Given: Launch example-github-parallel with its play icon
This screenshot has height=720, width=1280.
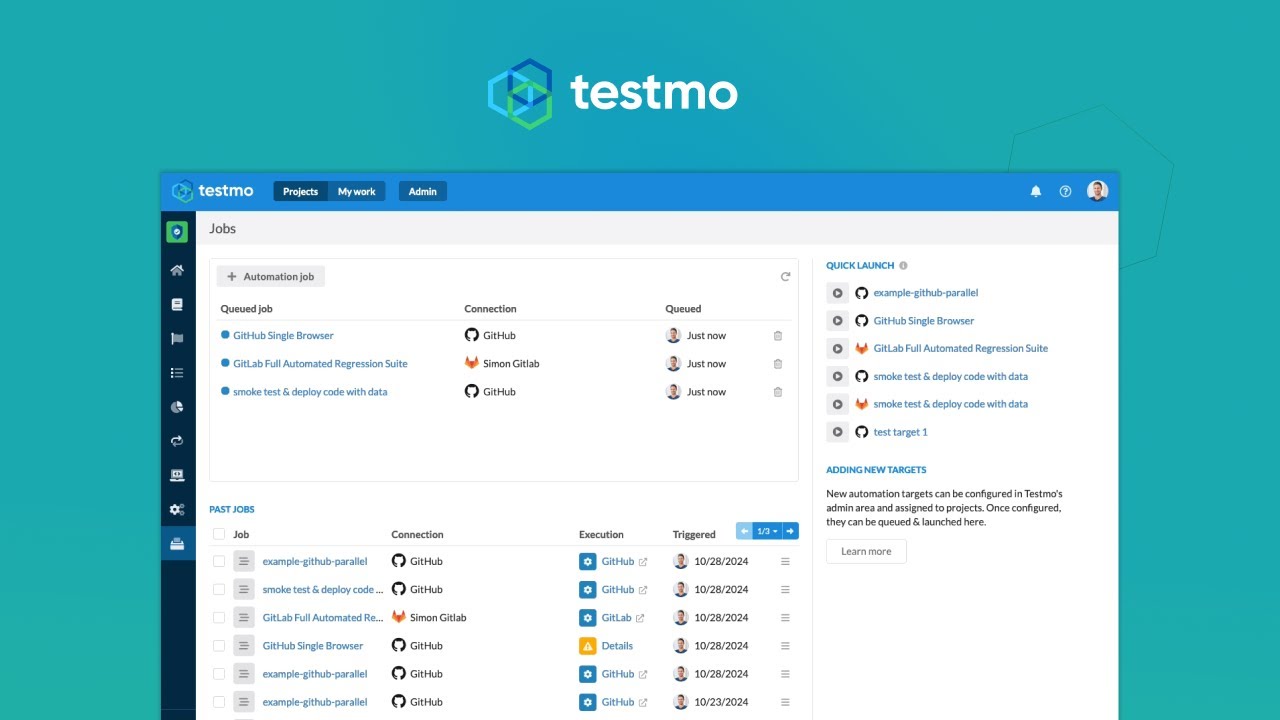Looking at the screenshot, I should (x=837, y=293).
